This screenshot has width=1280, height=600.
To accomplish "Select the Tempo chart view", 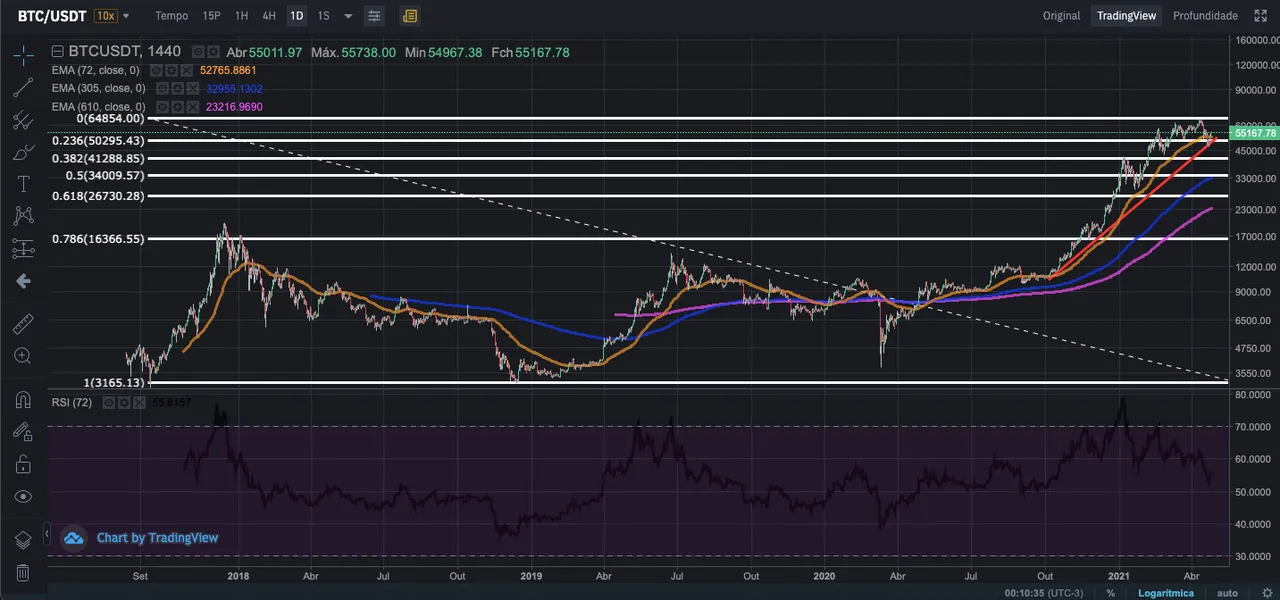I will point(171,16).
